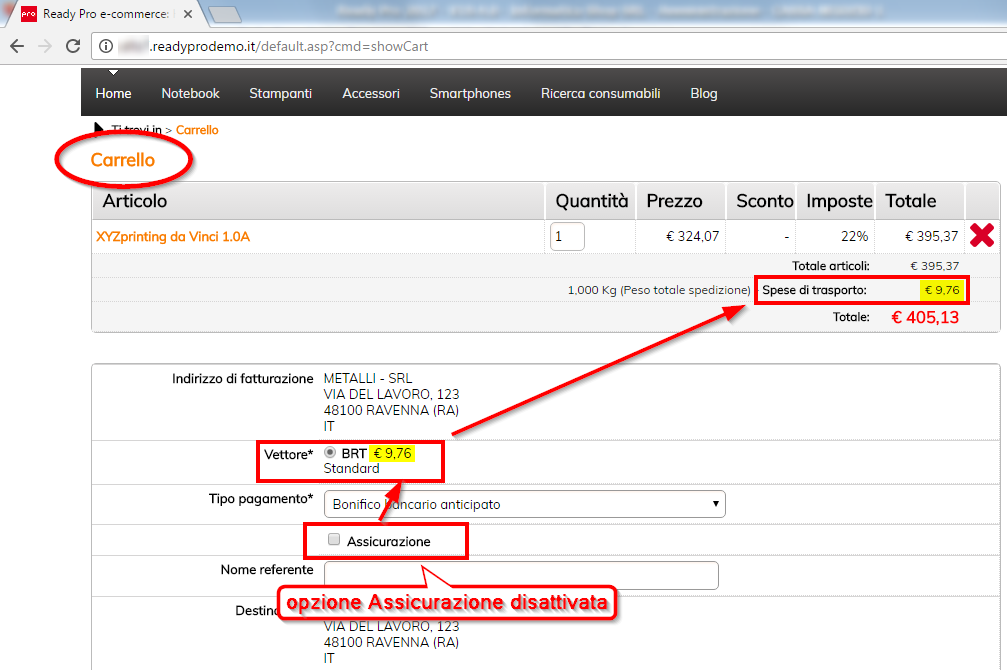This screenshot has width=1007, height=670.
Task: Go to Accessori category
Action: (x=371, y=94)
